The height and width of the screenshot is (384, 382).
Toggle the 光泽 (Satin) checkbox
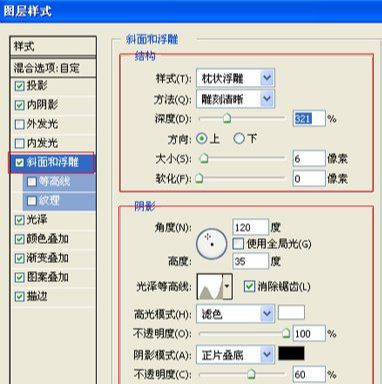coord(20,220)
